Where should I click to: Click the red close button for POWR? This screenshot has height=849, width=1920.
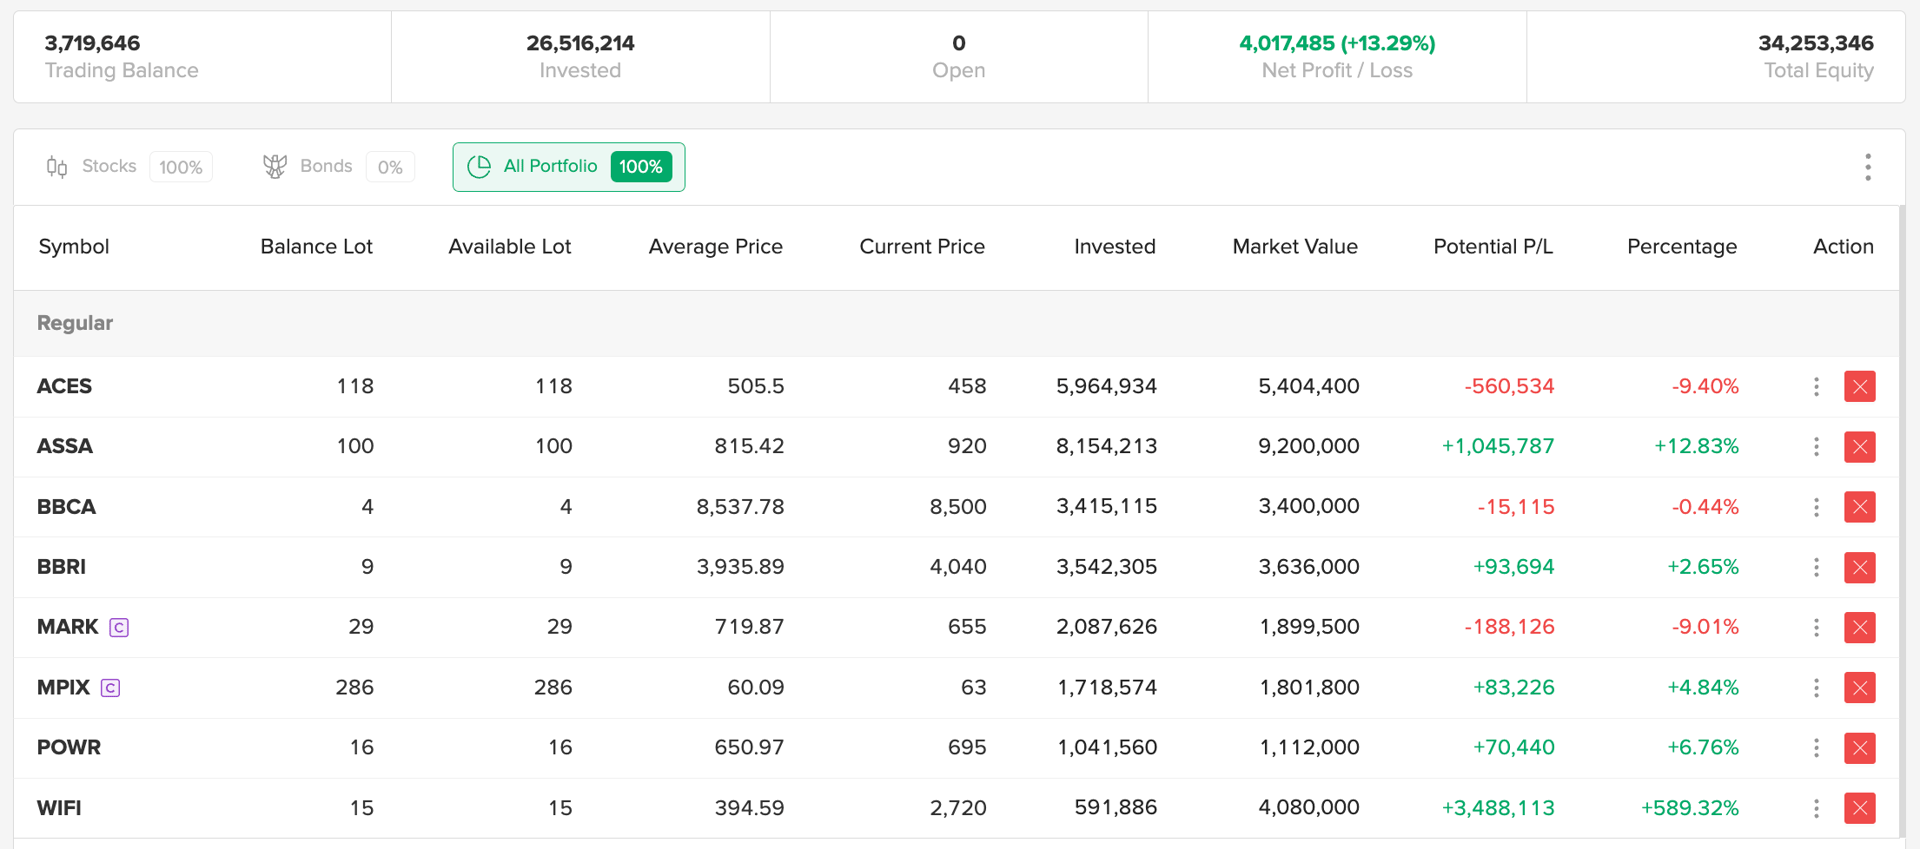pos(1860,748)
